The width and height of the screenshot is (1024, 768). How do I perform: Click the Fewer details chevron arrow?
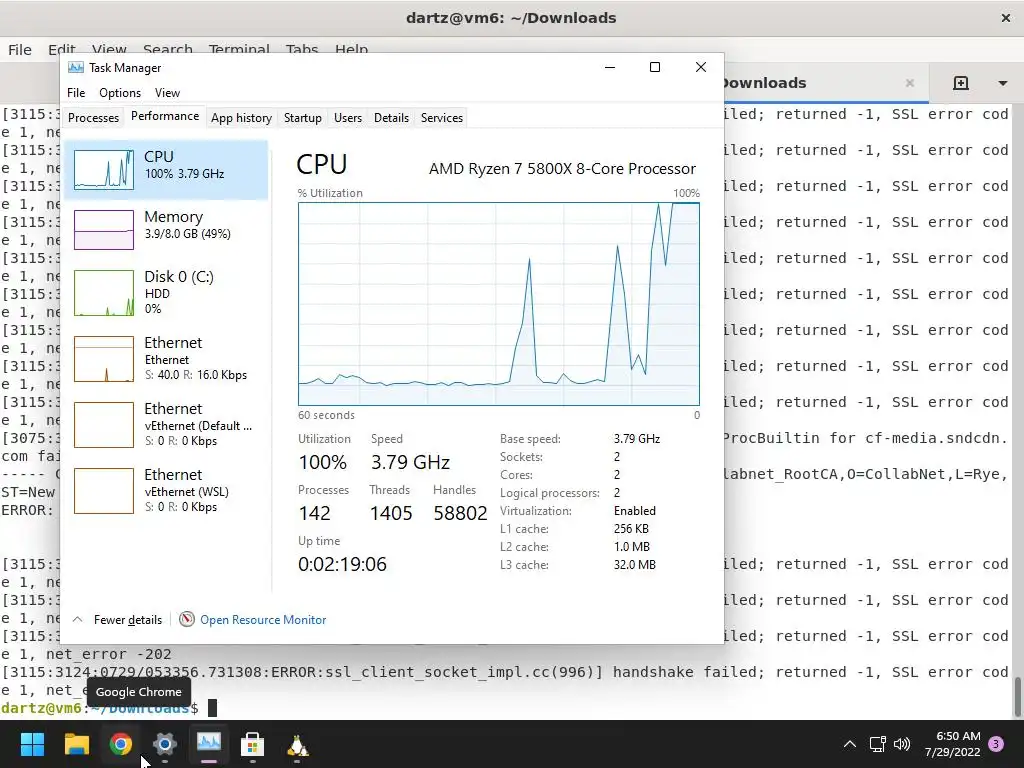[x=77, y=619]
